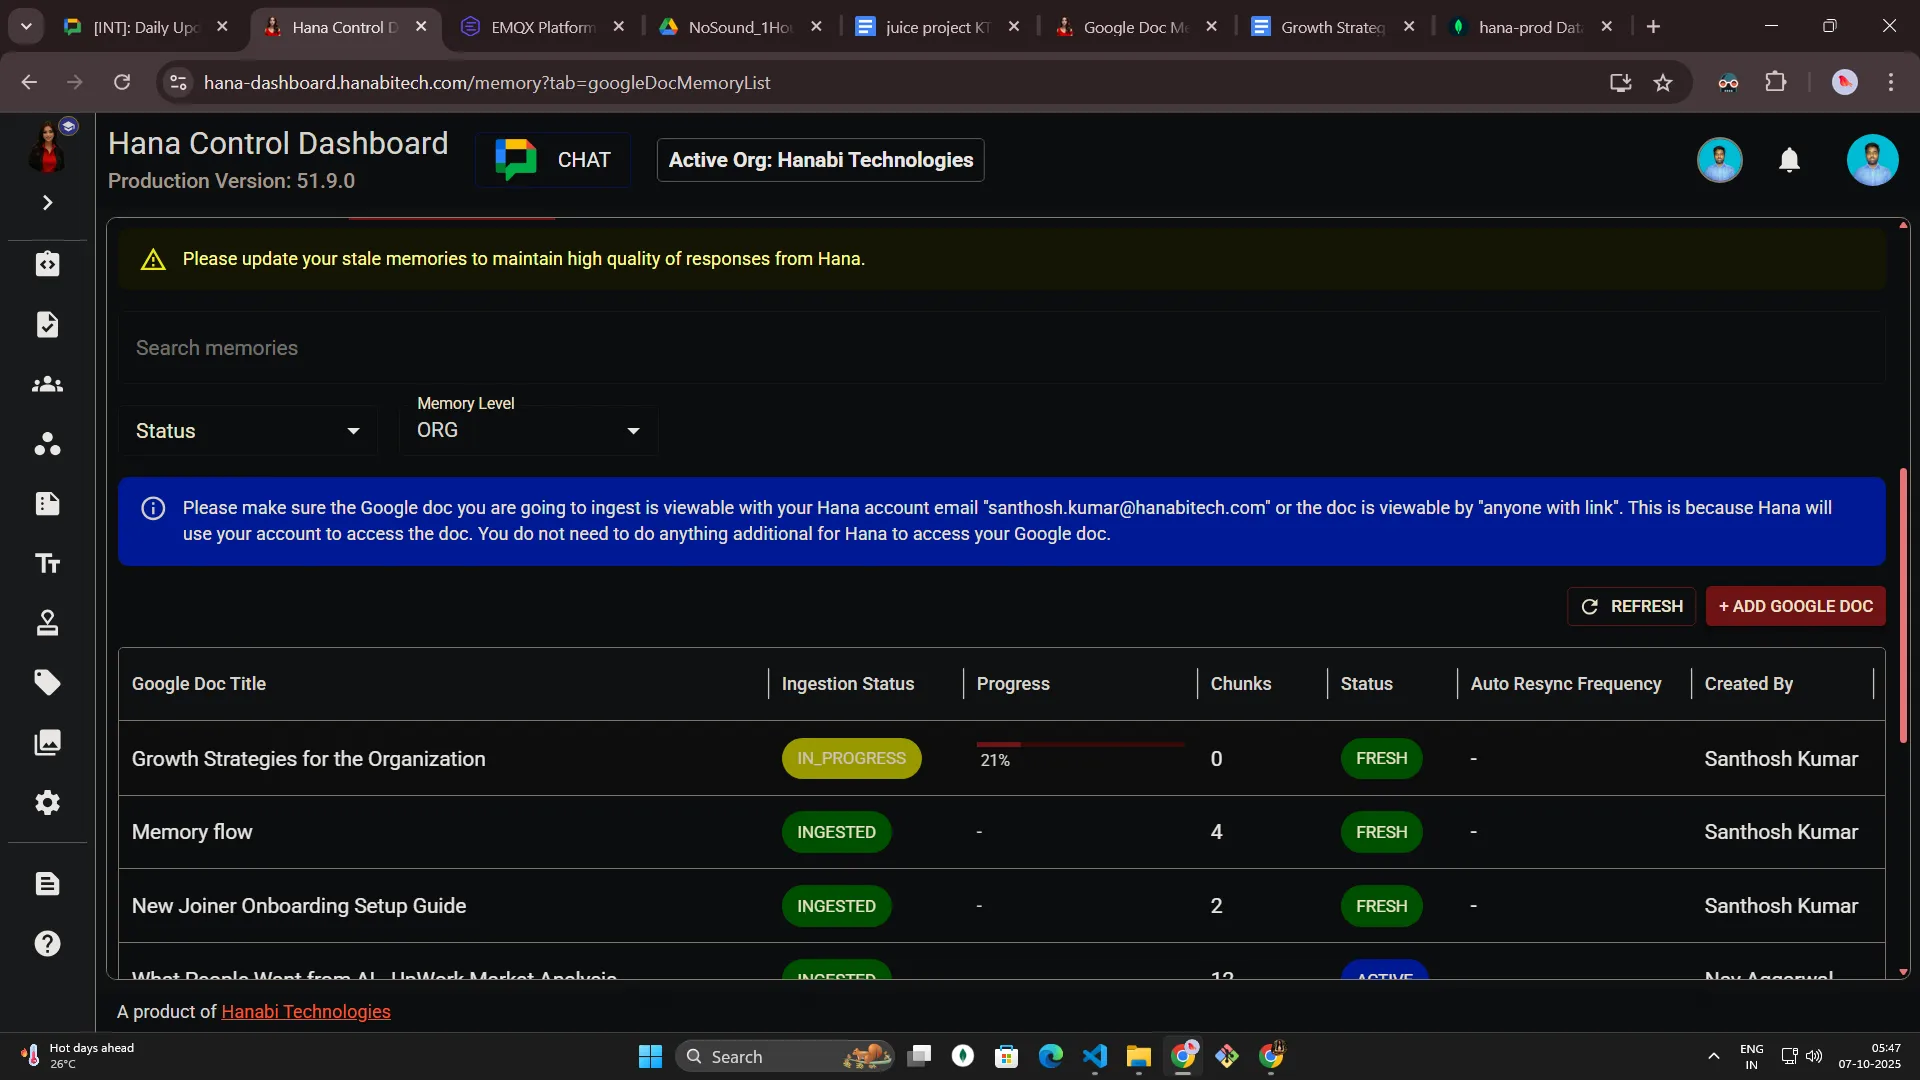Switch to the EMQX Platform tab
Screen dimensions: 1920x1080
point(541,27)
